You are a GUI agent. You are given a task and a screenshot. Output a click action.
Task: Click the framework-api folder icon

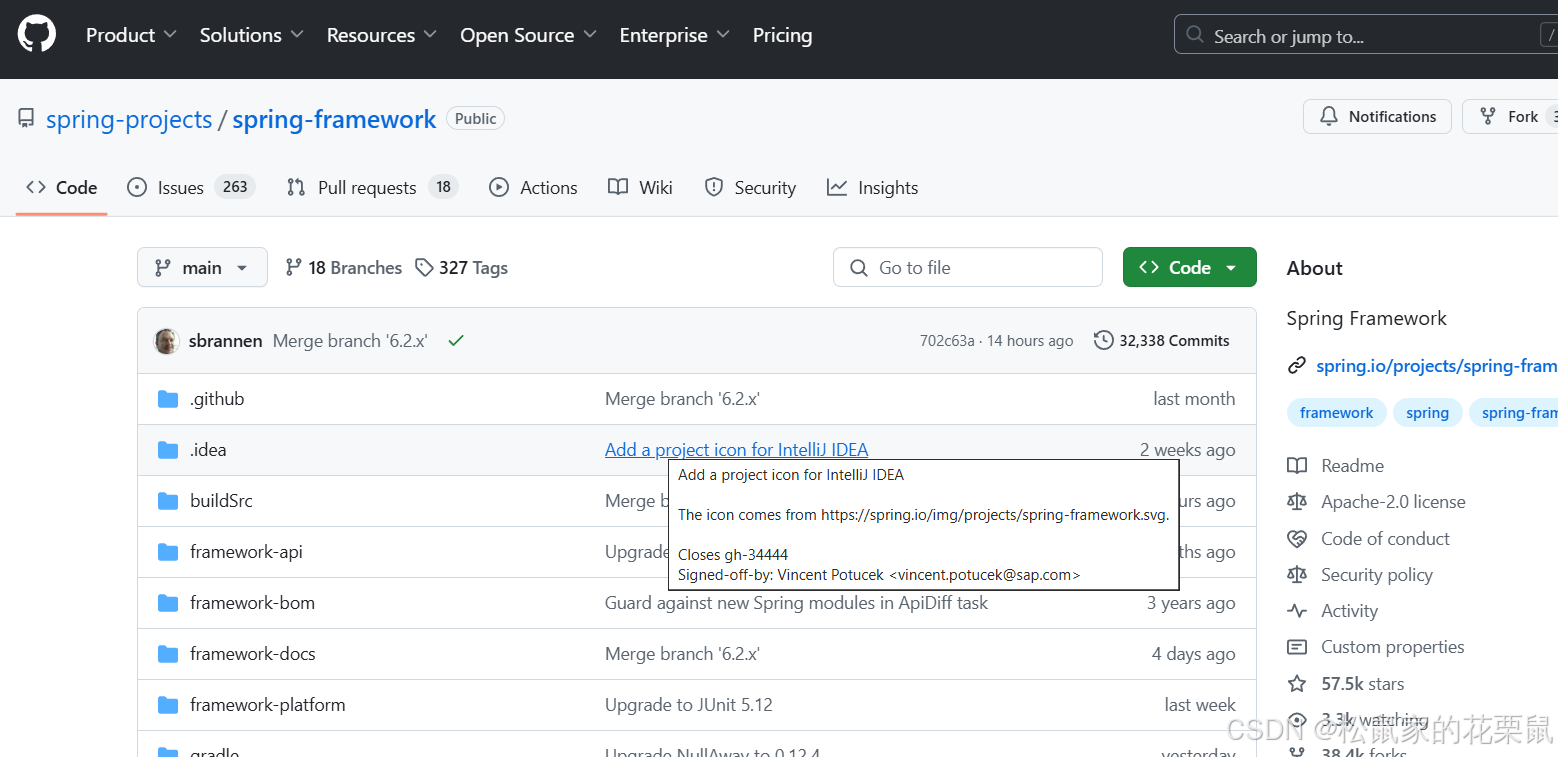pos(168,552)
